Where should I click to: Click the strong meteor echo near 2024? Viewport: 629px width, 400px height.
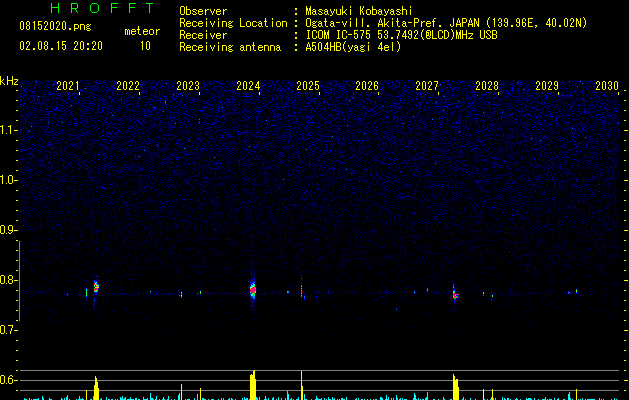(253, 290)
